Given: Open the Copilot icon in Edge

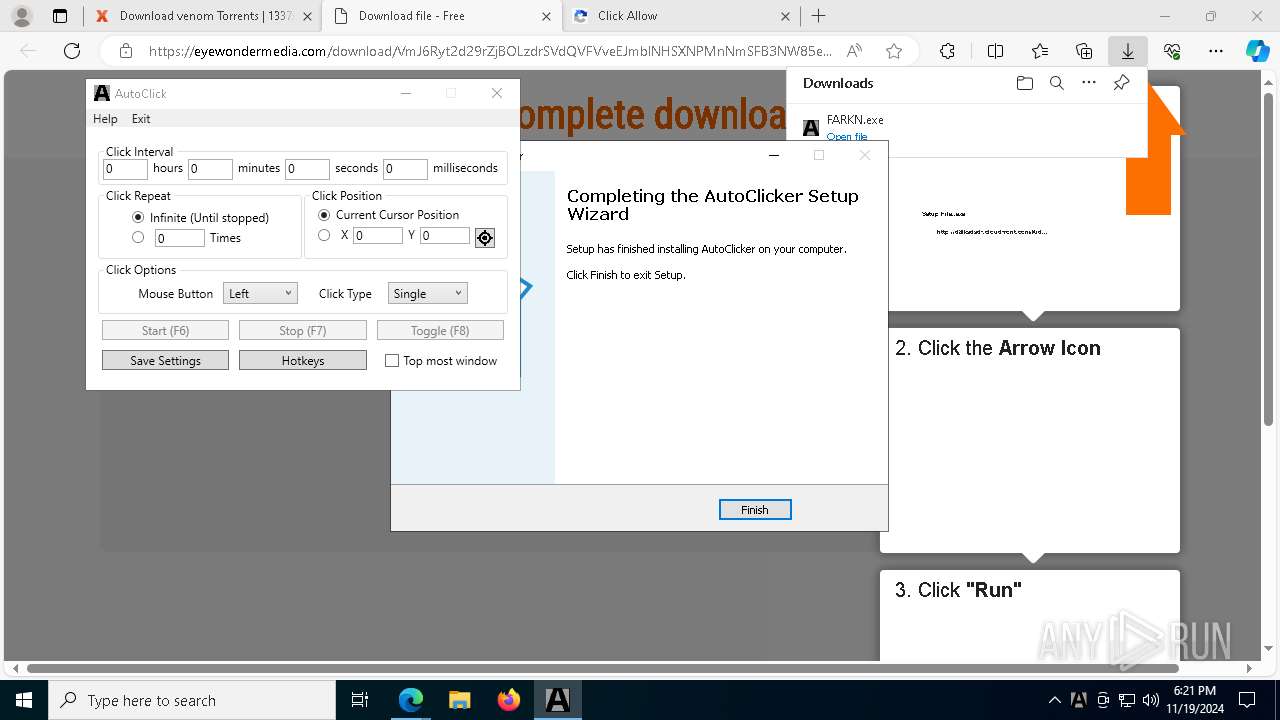Looking at the screenshot, I should pos(1257,51).
